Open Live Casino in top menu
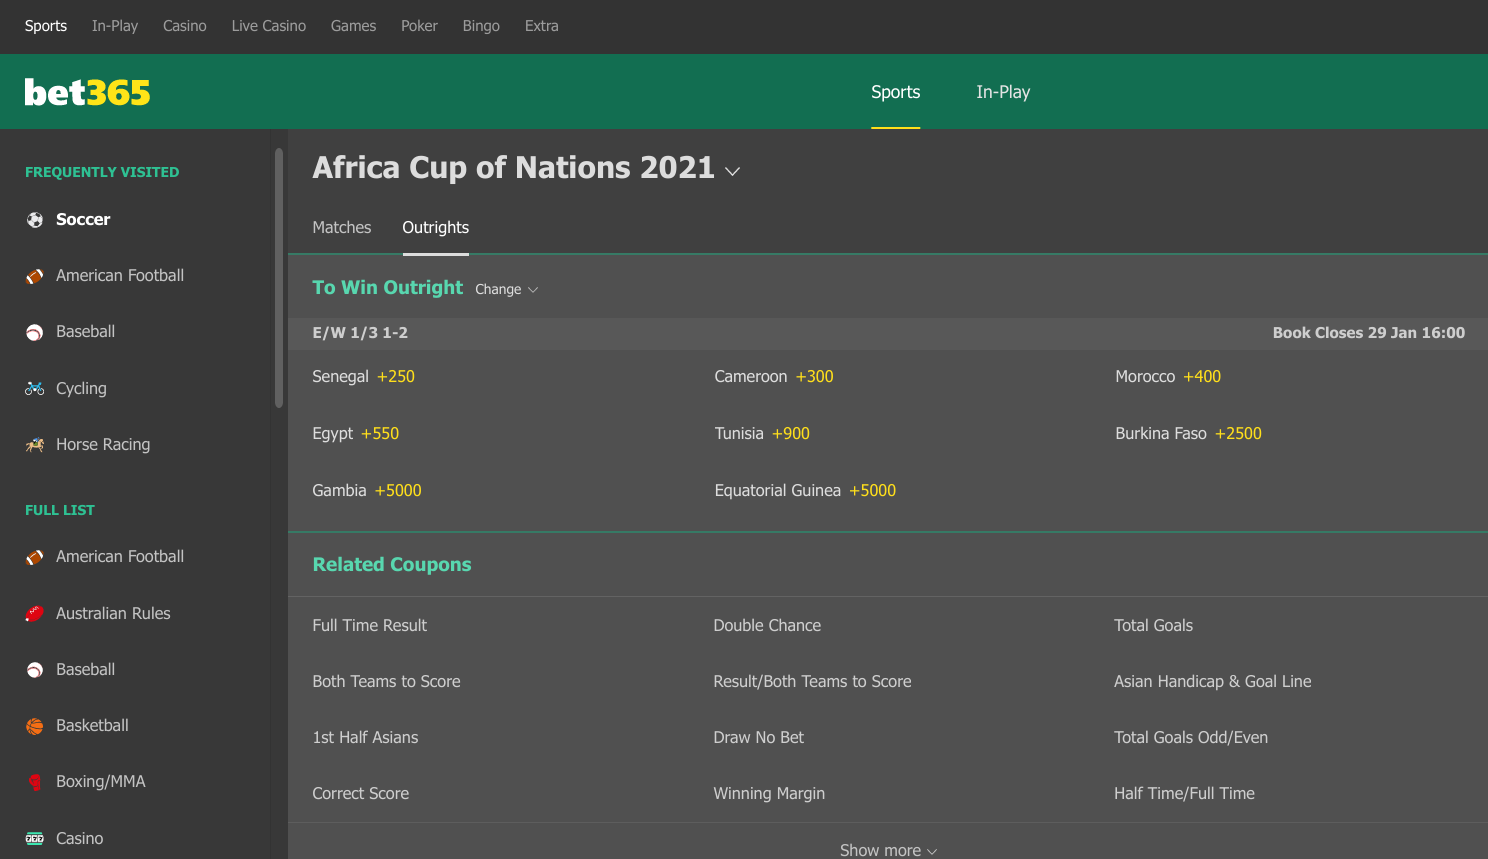This screenshot has width=1488, height=859. click(x=269, y=26)
